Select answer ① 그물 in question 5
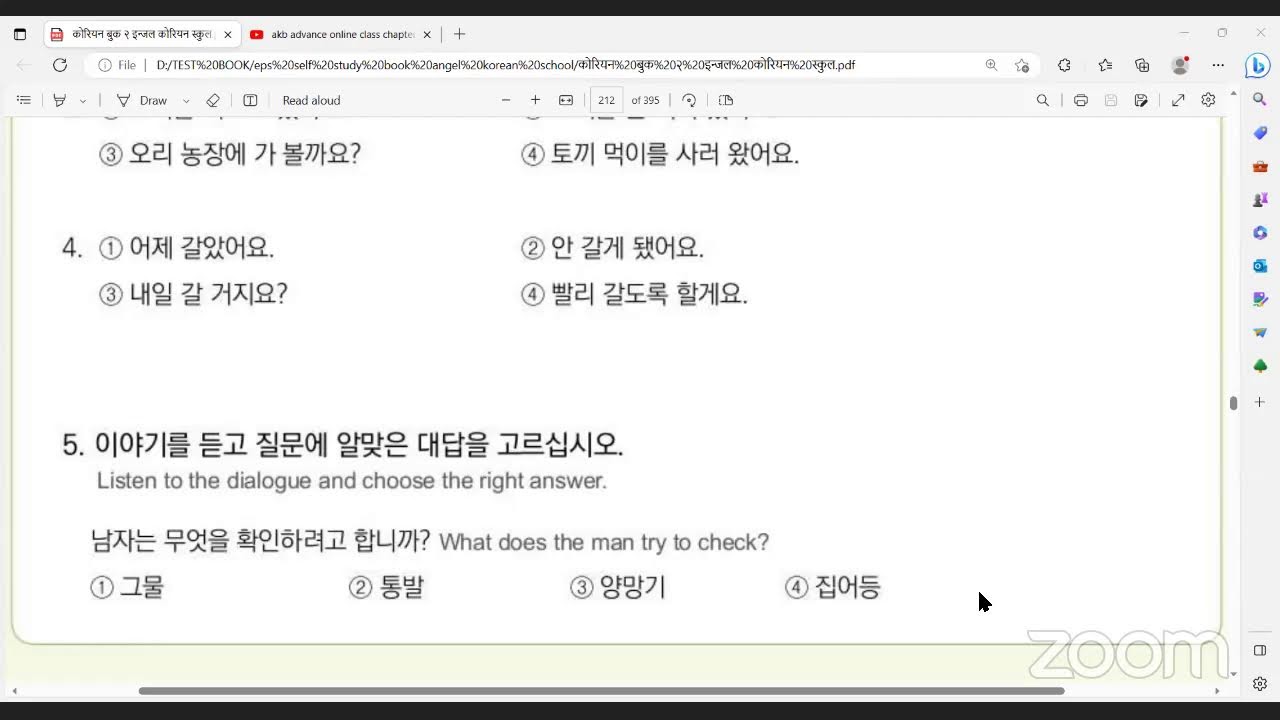This screenshot has height=720, width=1280. [127, 587]
